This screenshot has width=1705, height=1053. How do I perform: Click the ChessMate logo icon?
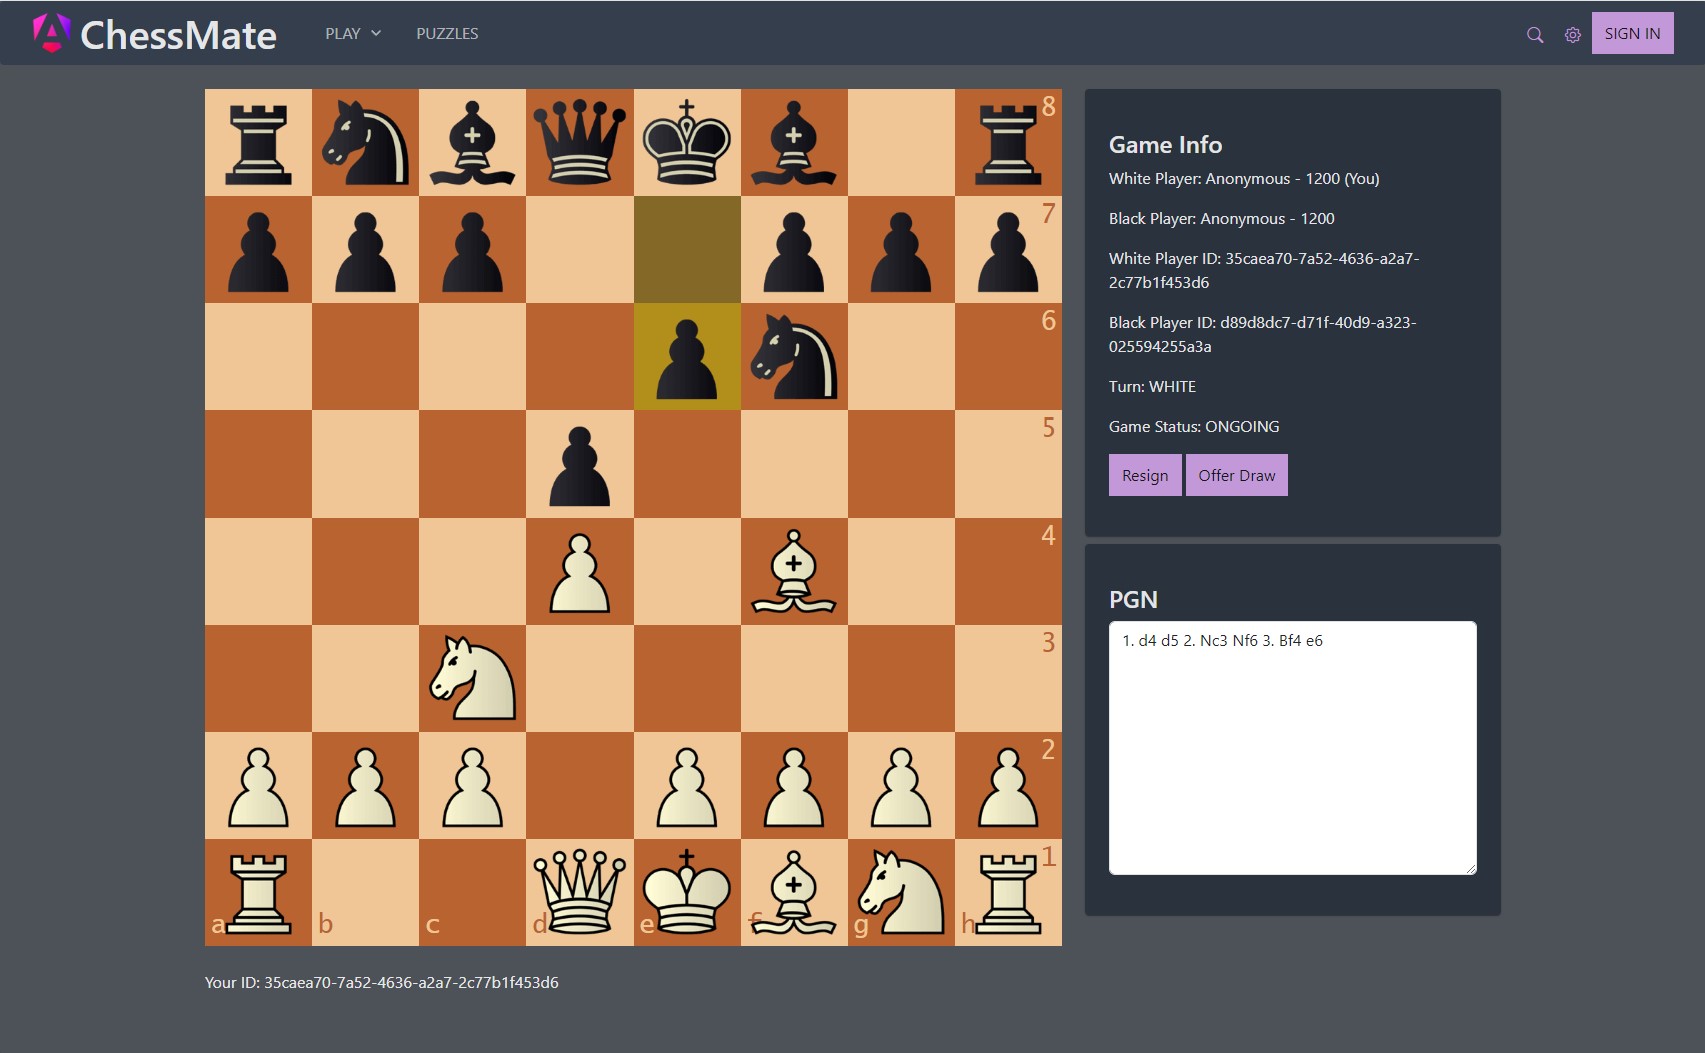52,33
